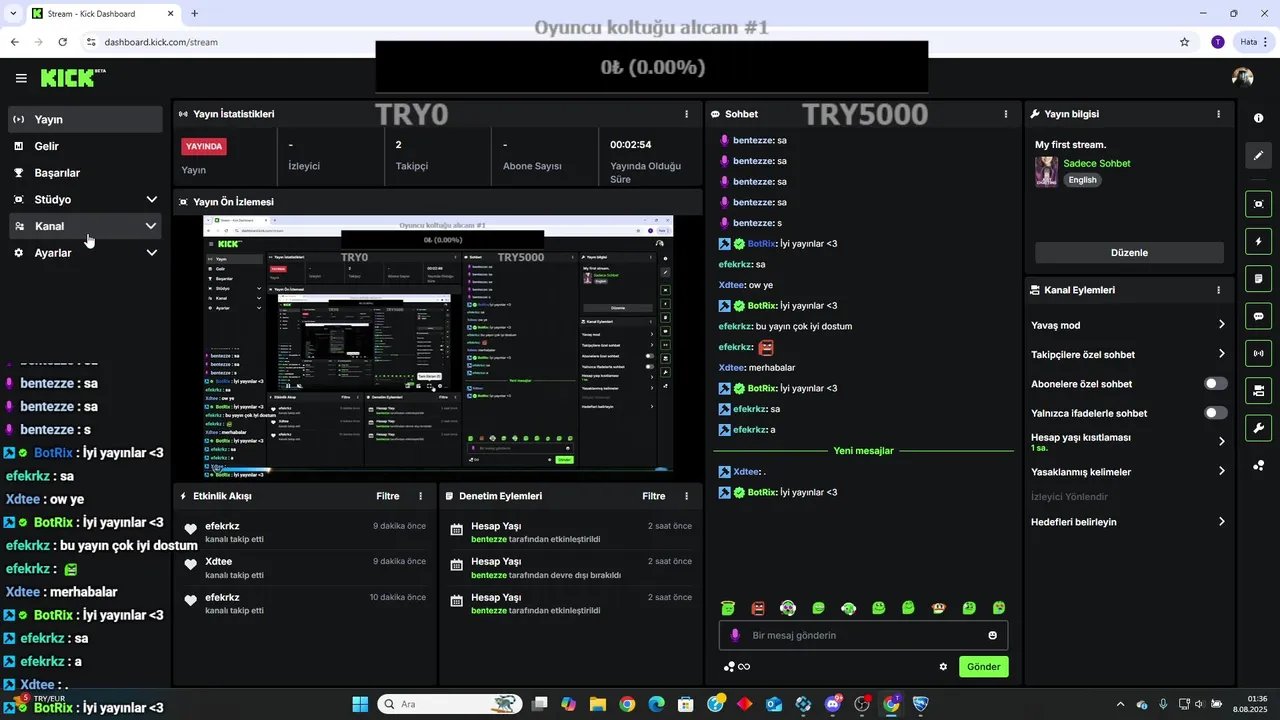
Task: Open a new browser tab
Action: click(195, 14)
